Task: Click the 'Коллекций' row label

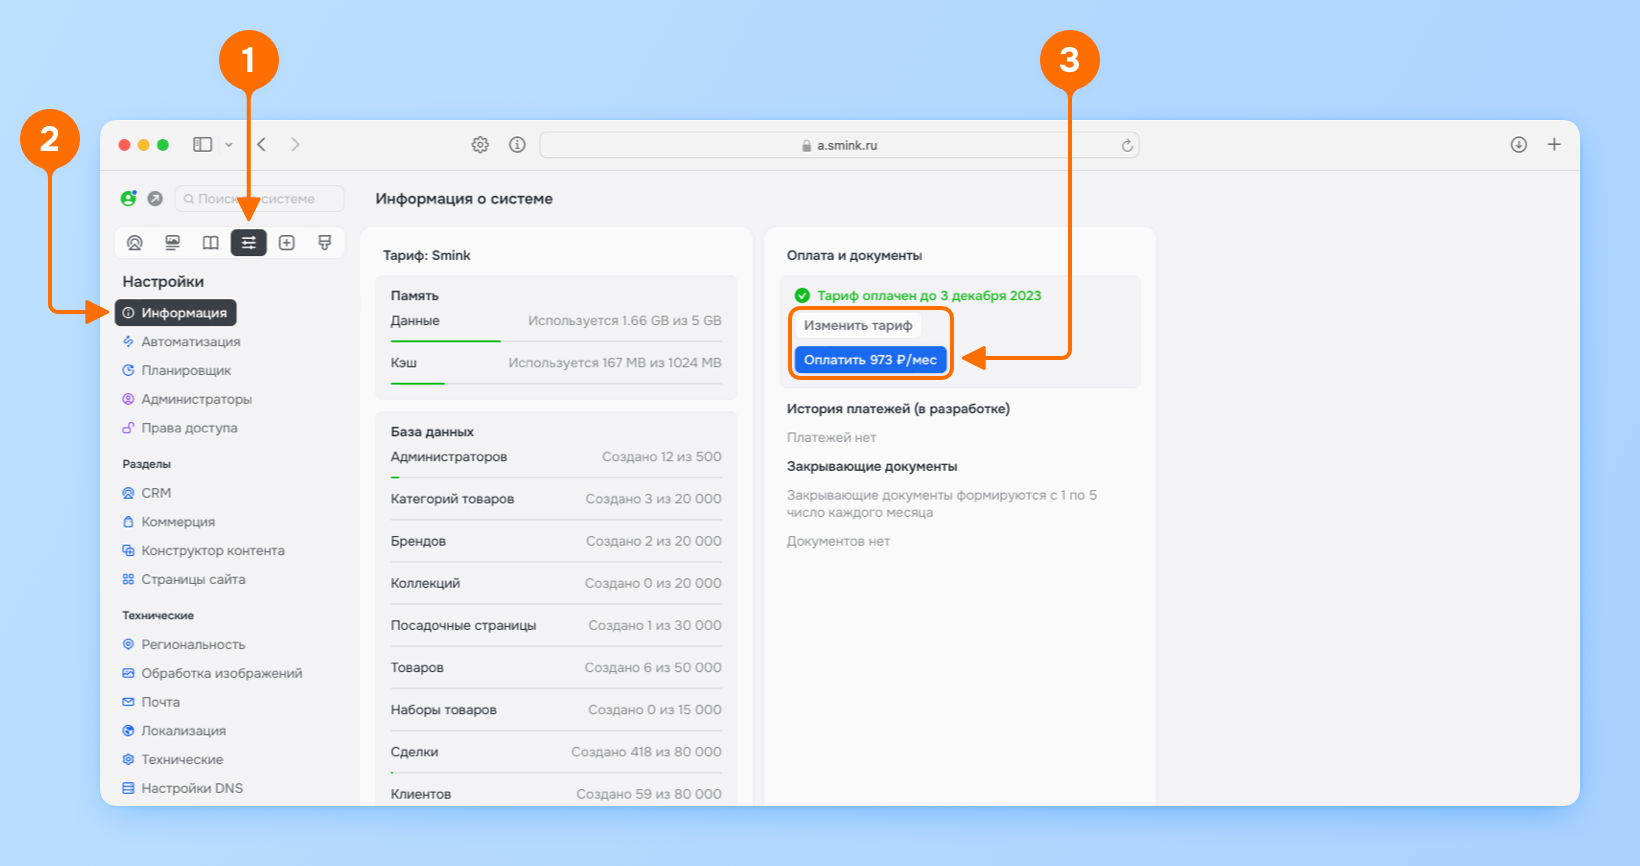Action: (x=425, y=583)
